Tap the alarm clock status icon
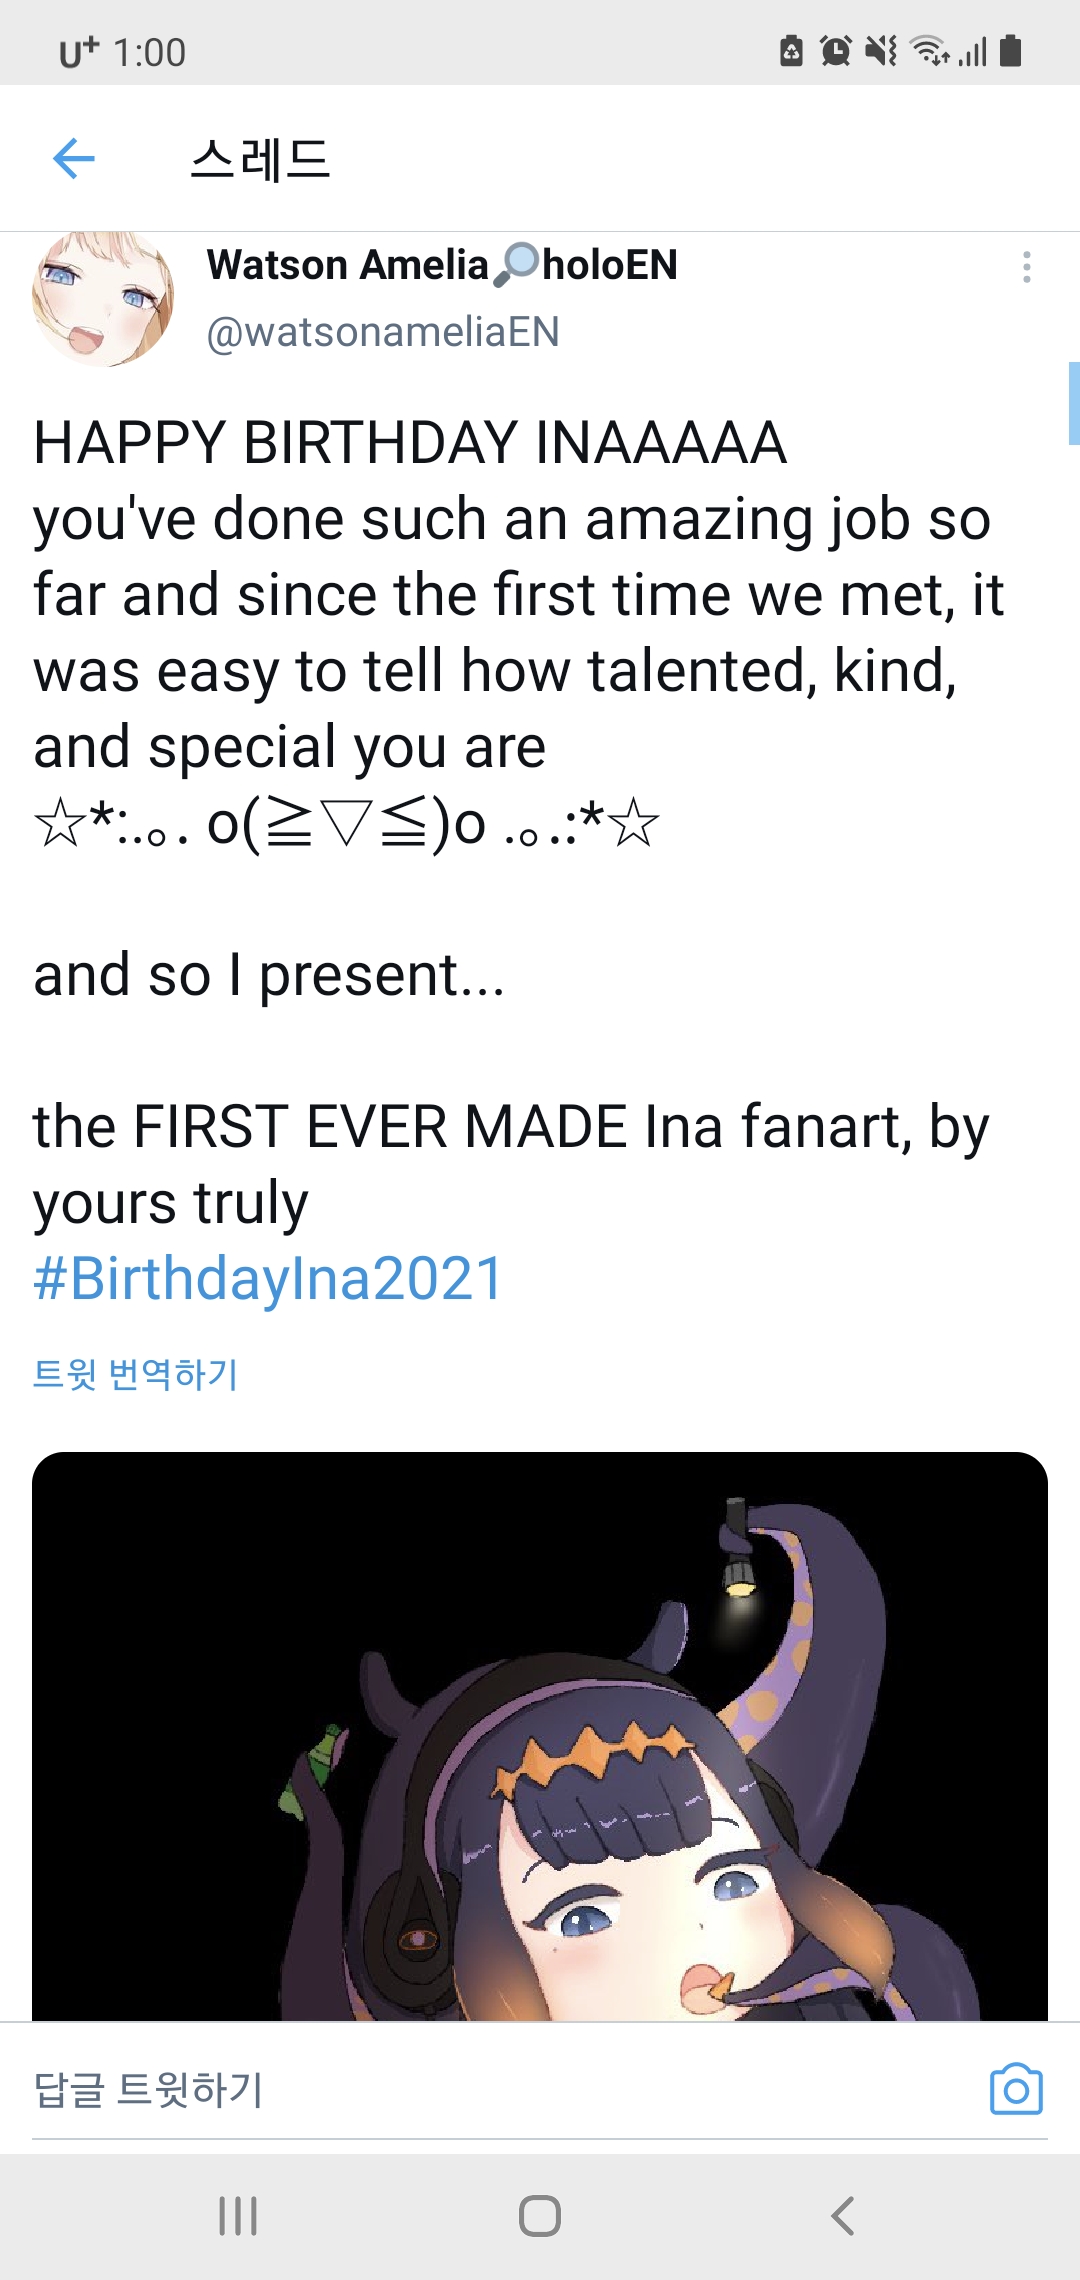 [835, 50]
